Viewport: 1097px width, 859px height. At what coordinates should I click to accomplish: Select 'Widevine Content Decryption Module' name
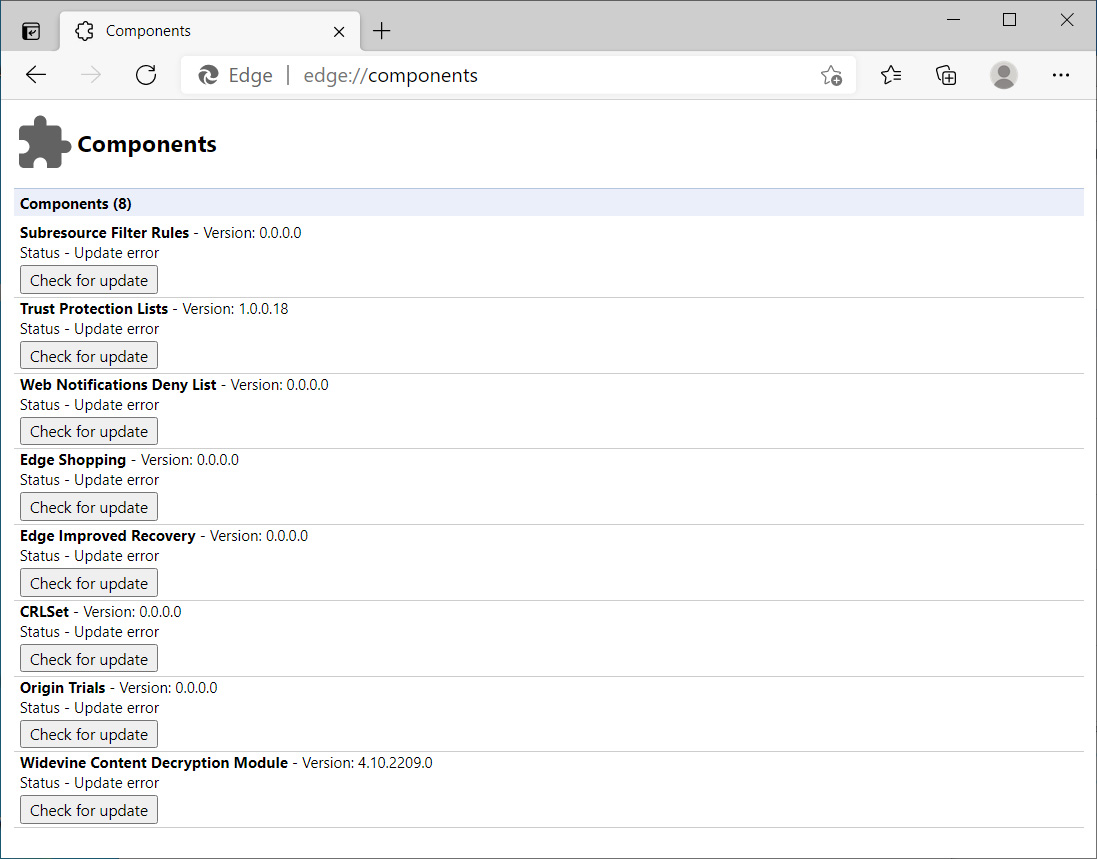tap(154, 762)
